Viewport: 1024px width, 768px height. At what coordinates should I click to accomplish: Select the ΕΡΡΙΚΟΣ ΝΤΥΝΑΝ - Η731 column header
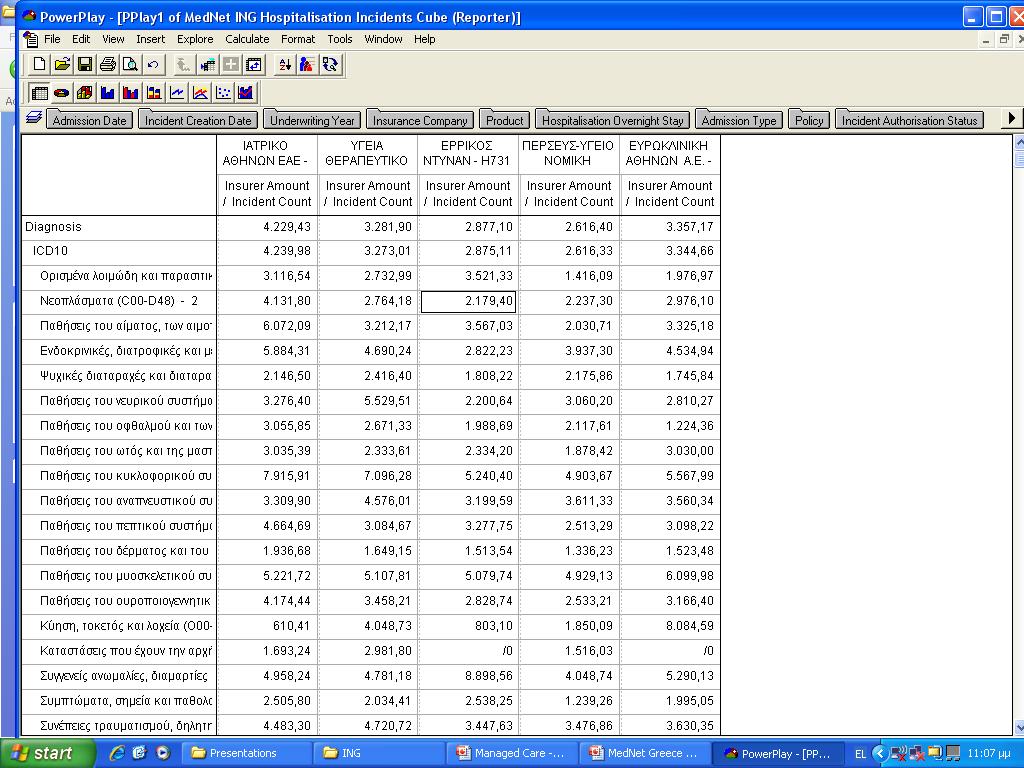pyautogui.click(x=468, y=153)
